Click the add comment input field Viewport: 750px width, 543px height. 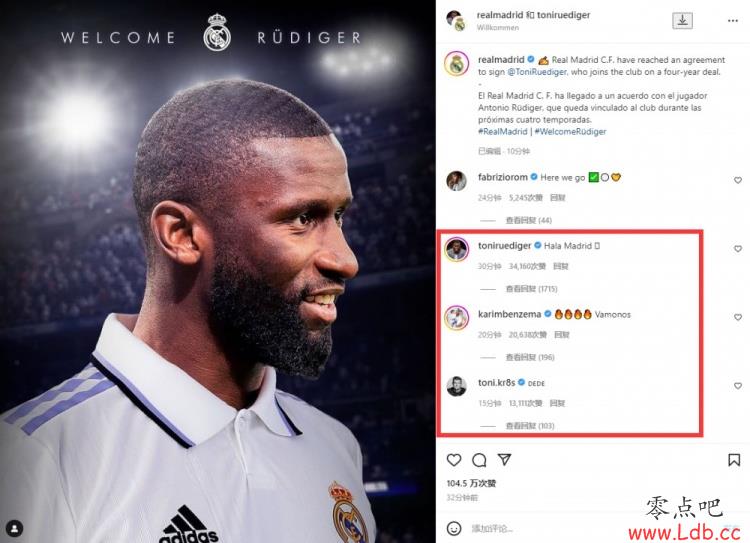[x=550, y=529]
